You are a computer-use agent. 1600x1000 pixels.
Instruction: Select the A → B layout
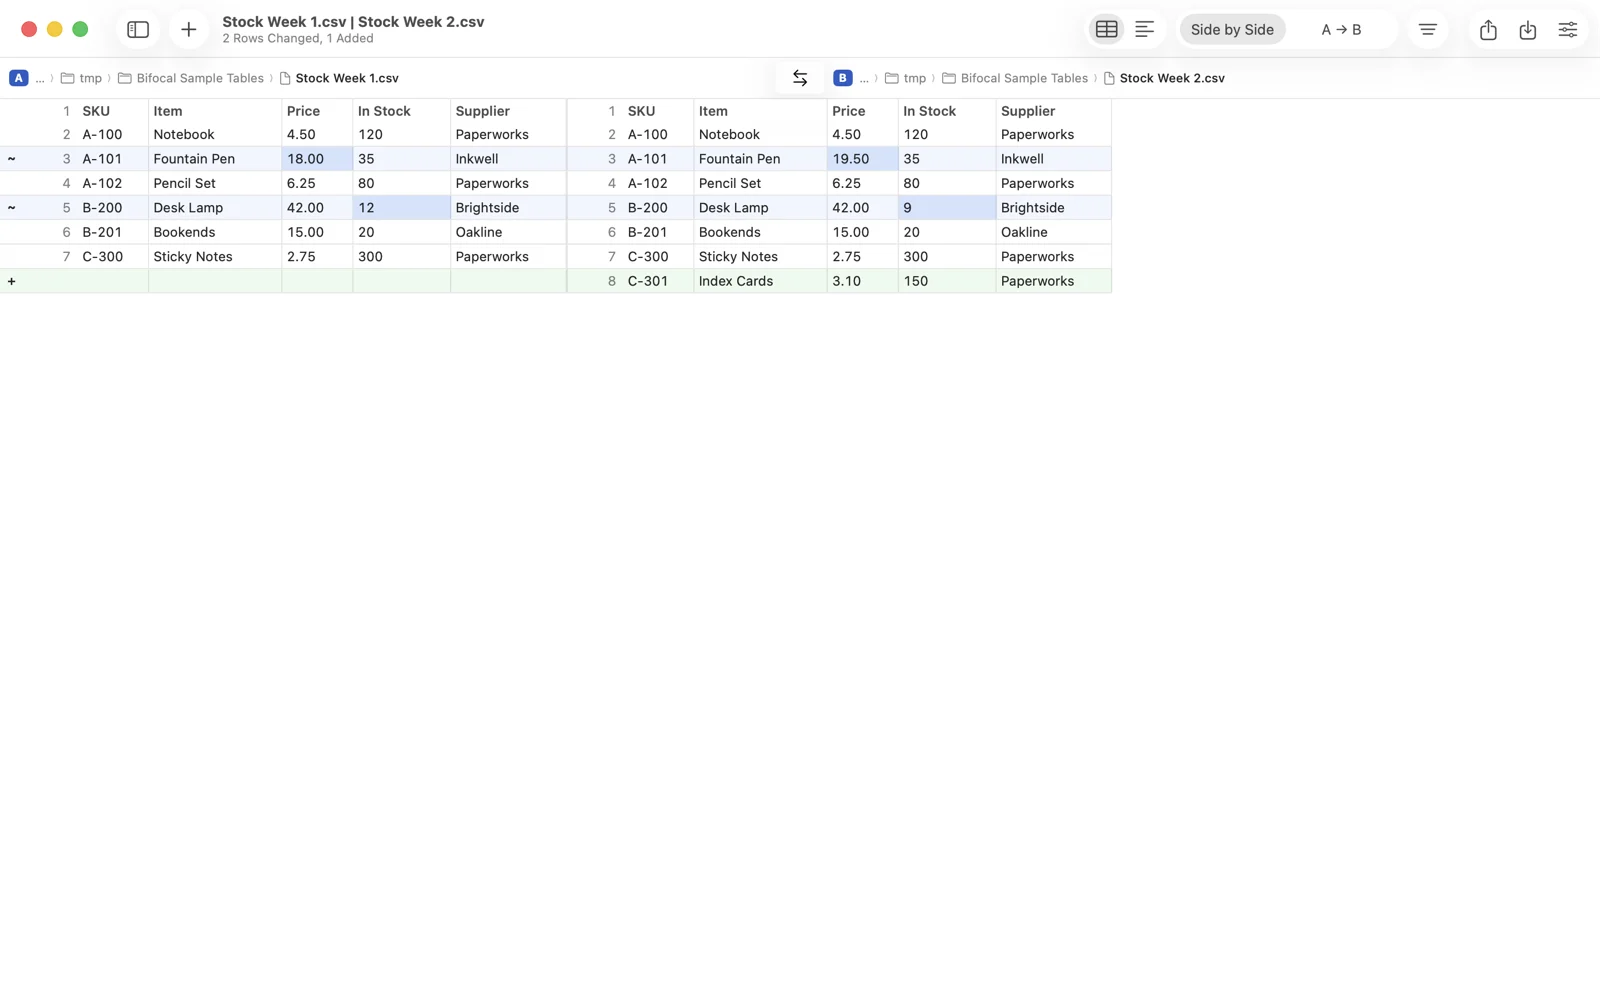coord(1341,29)
